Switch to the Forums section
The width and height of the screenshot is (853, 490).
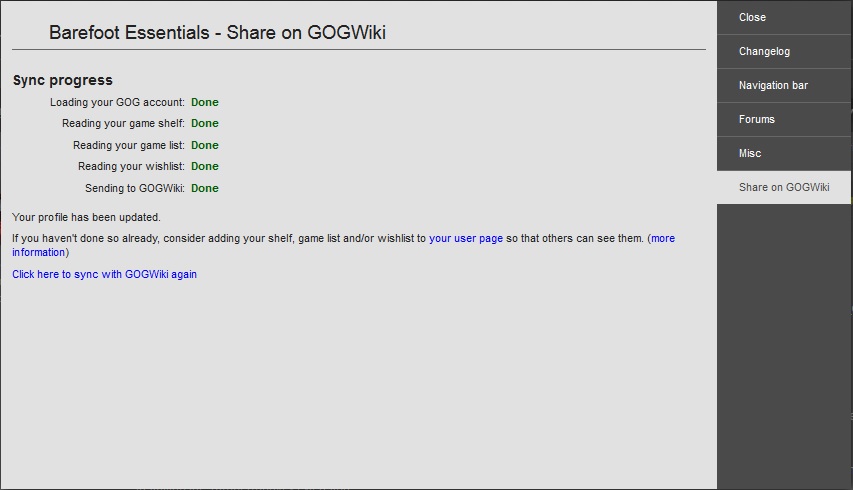point(784,120)
